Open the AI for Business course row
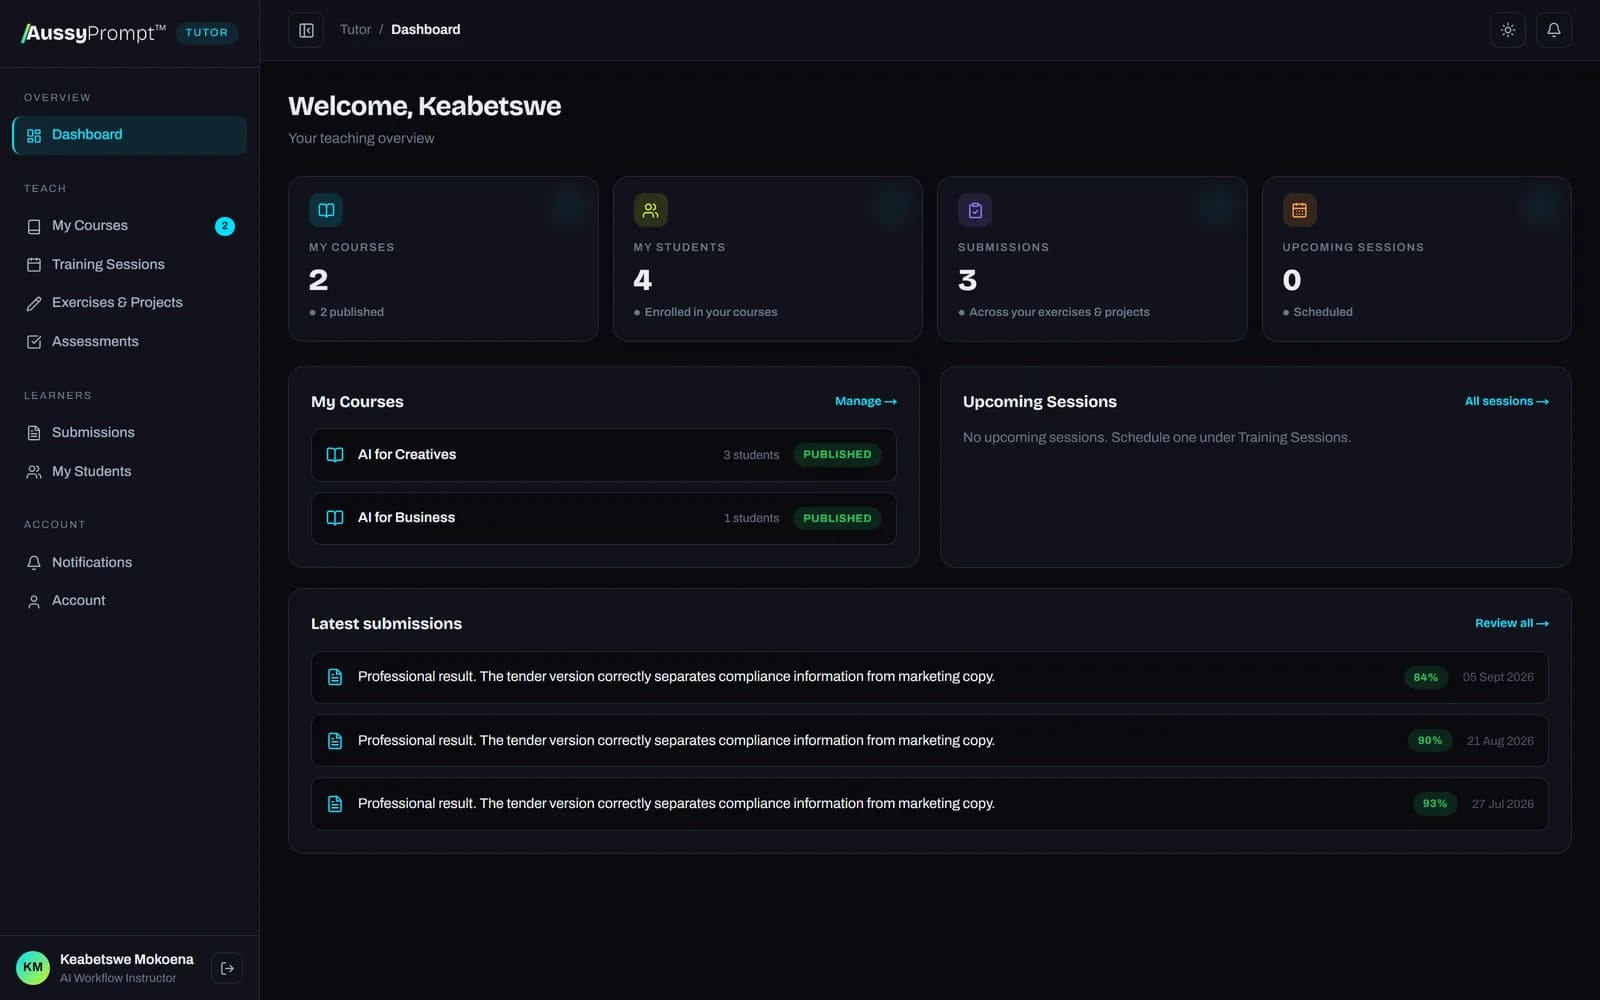Viewport: 1600px width, 1000px height. 604,518
